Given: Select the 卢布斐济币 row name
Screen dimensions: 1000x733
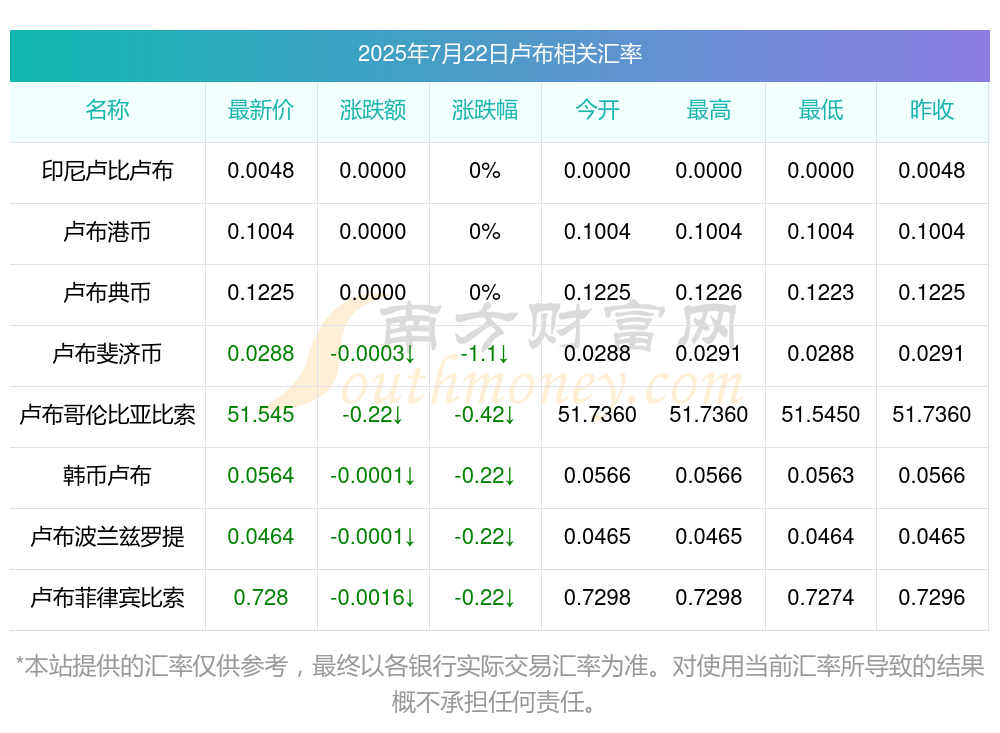Looking at the screenshot, I should (107, 353).
